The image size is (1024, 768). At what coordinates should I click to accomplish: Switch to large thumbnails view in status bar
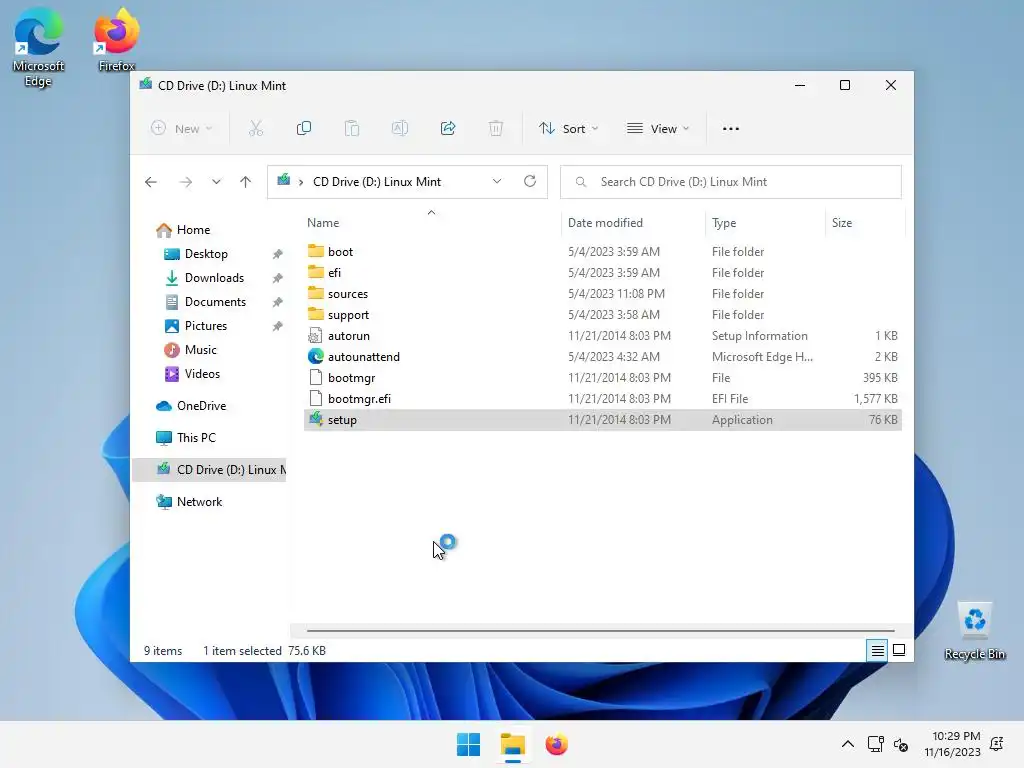tap(899, 650)
